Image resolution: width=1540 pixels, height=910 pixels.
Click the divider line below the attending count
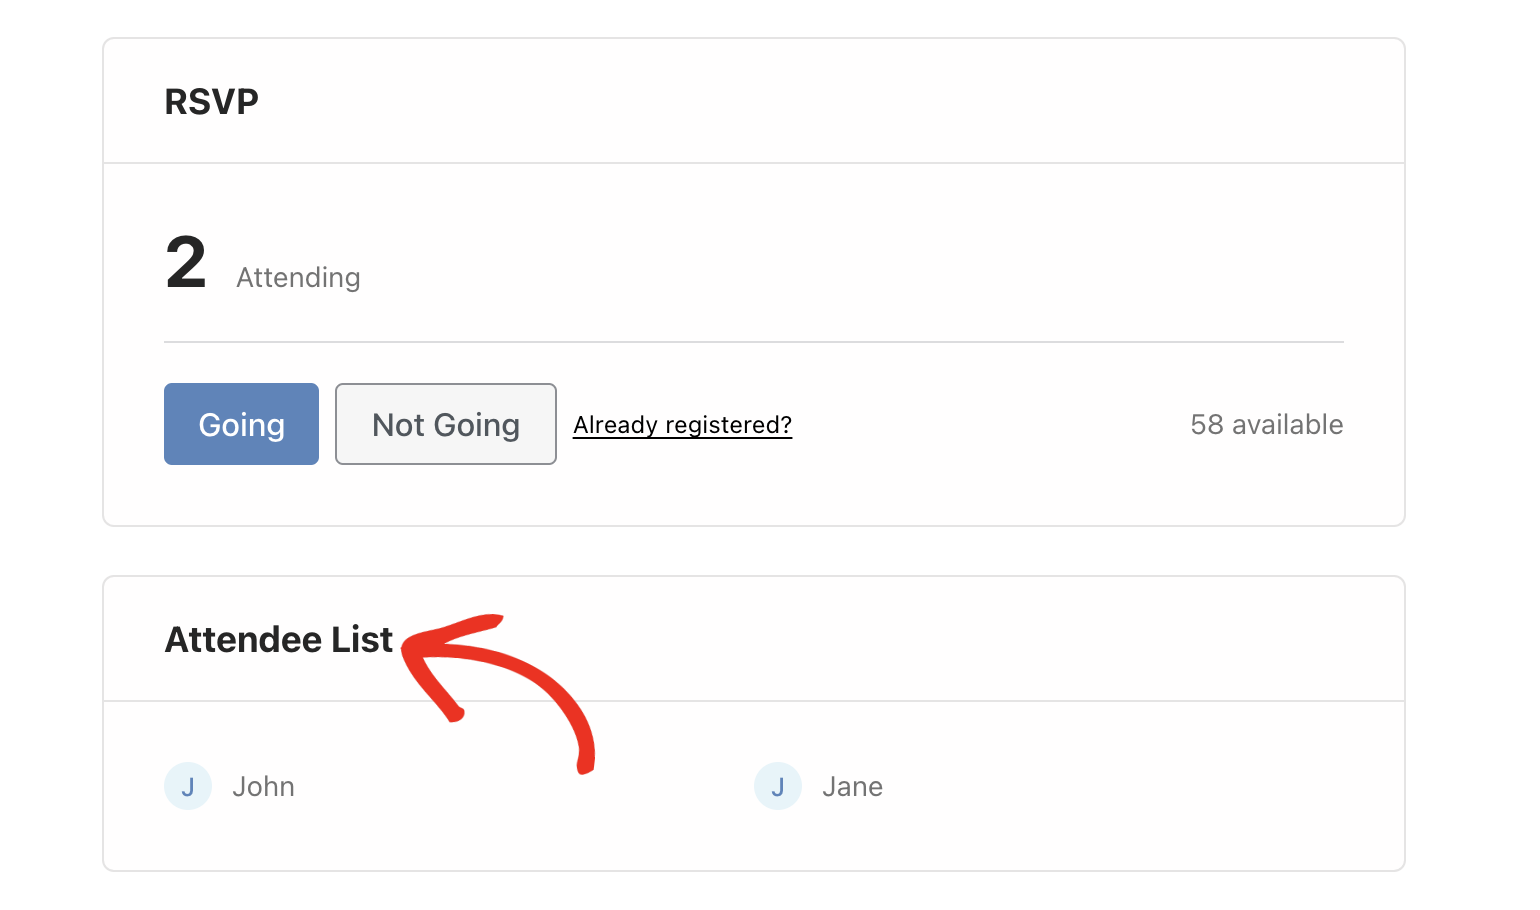[754, 342]
